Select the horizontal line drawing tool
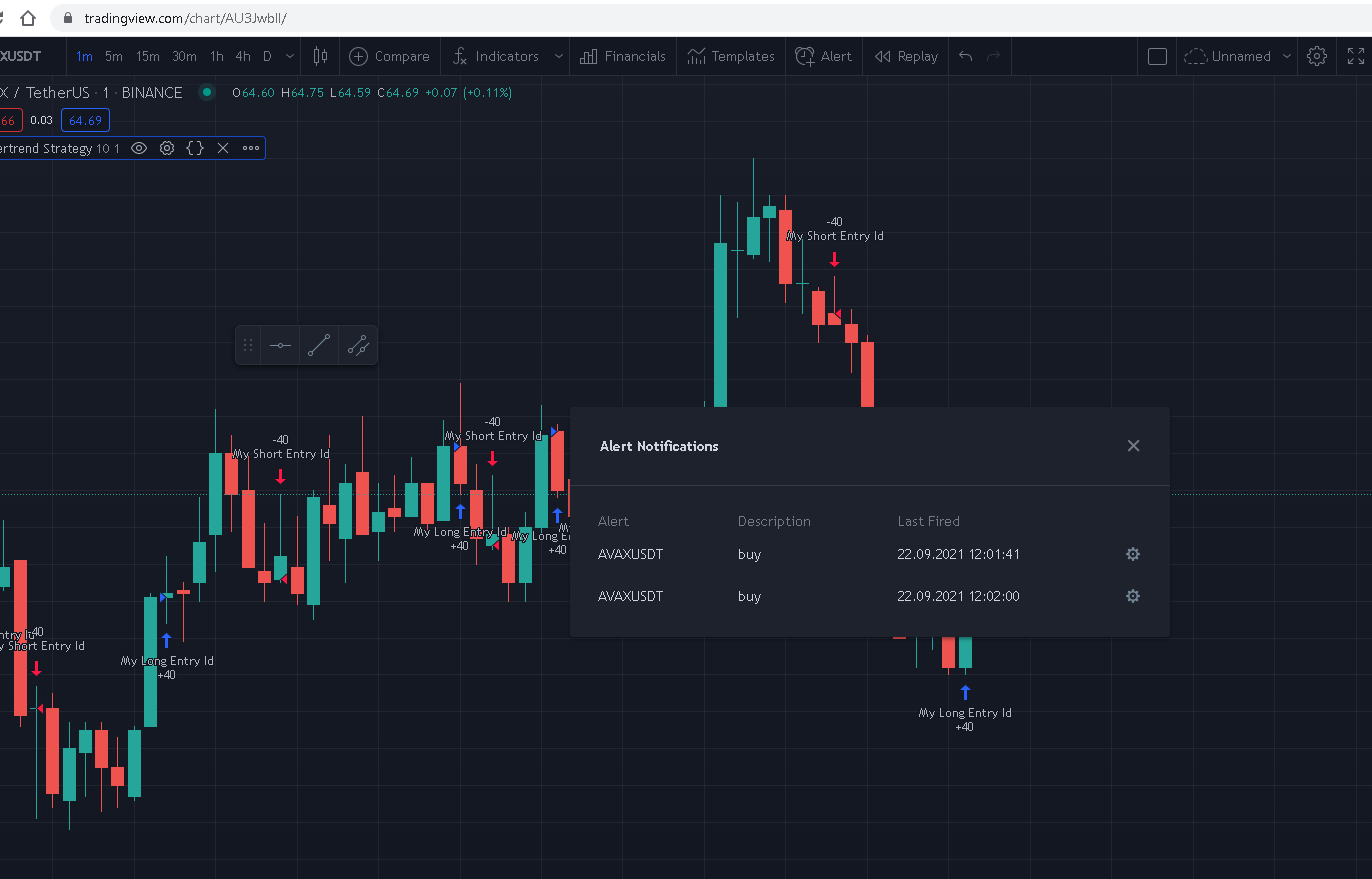 pyautogui.click(x=280, y=345)
